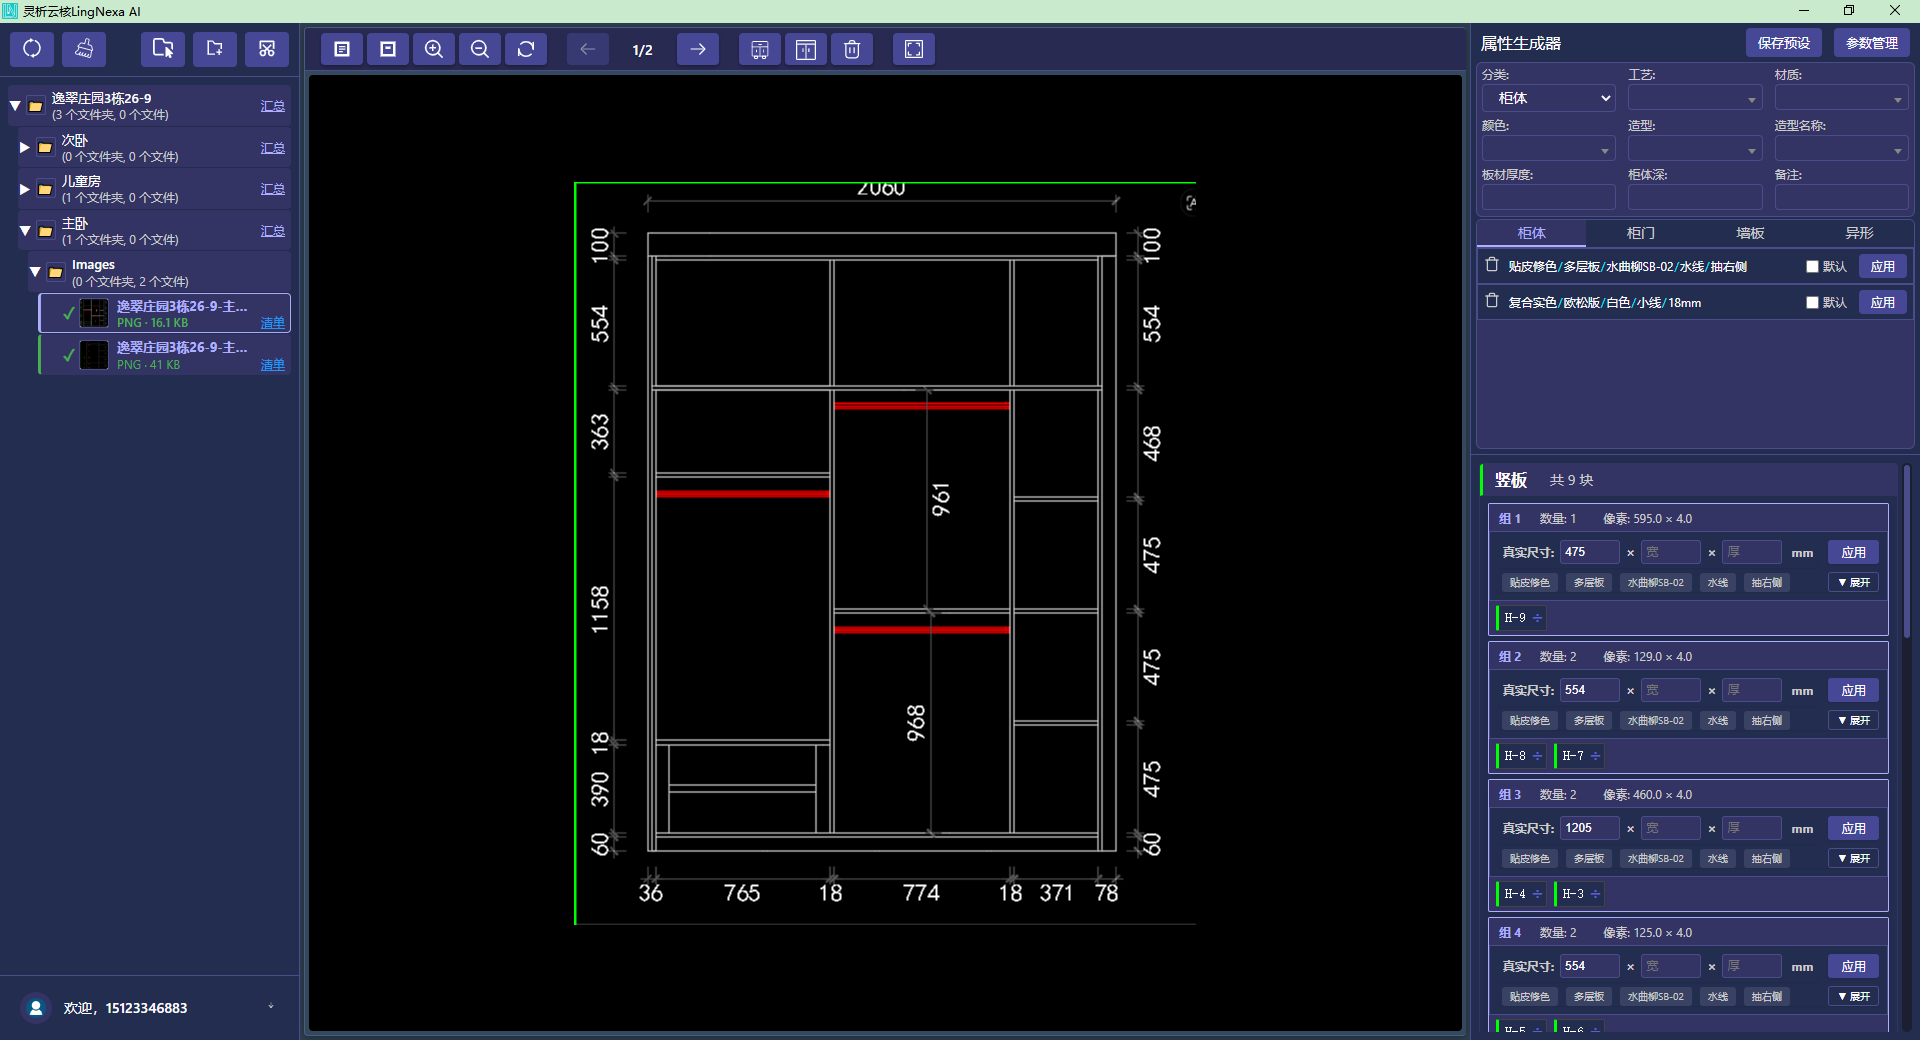1920x1040 pixels.
Task: Click the cabinet with legs icon
Action: (760, 49)
